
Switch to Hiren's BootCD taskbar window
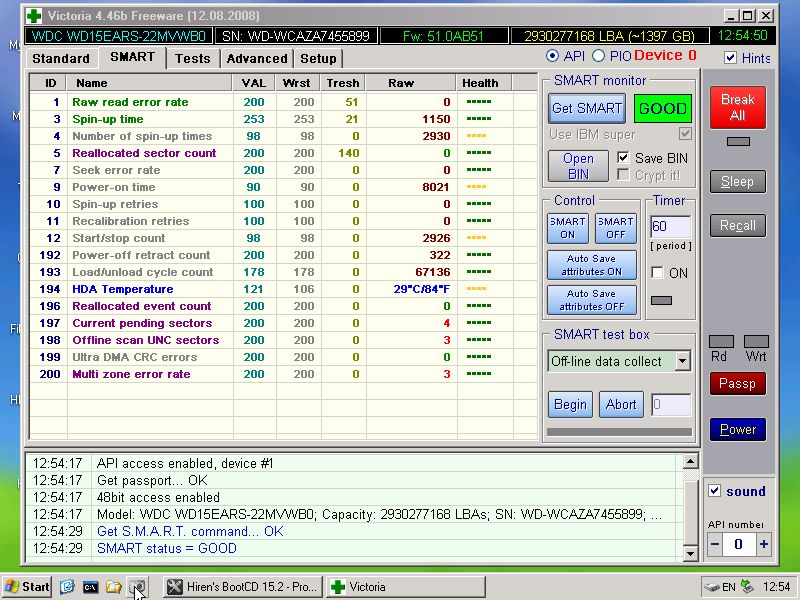point(243,587)
